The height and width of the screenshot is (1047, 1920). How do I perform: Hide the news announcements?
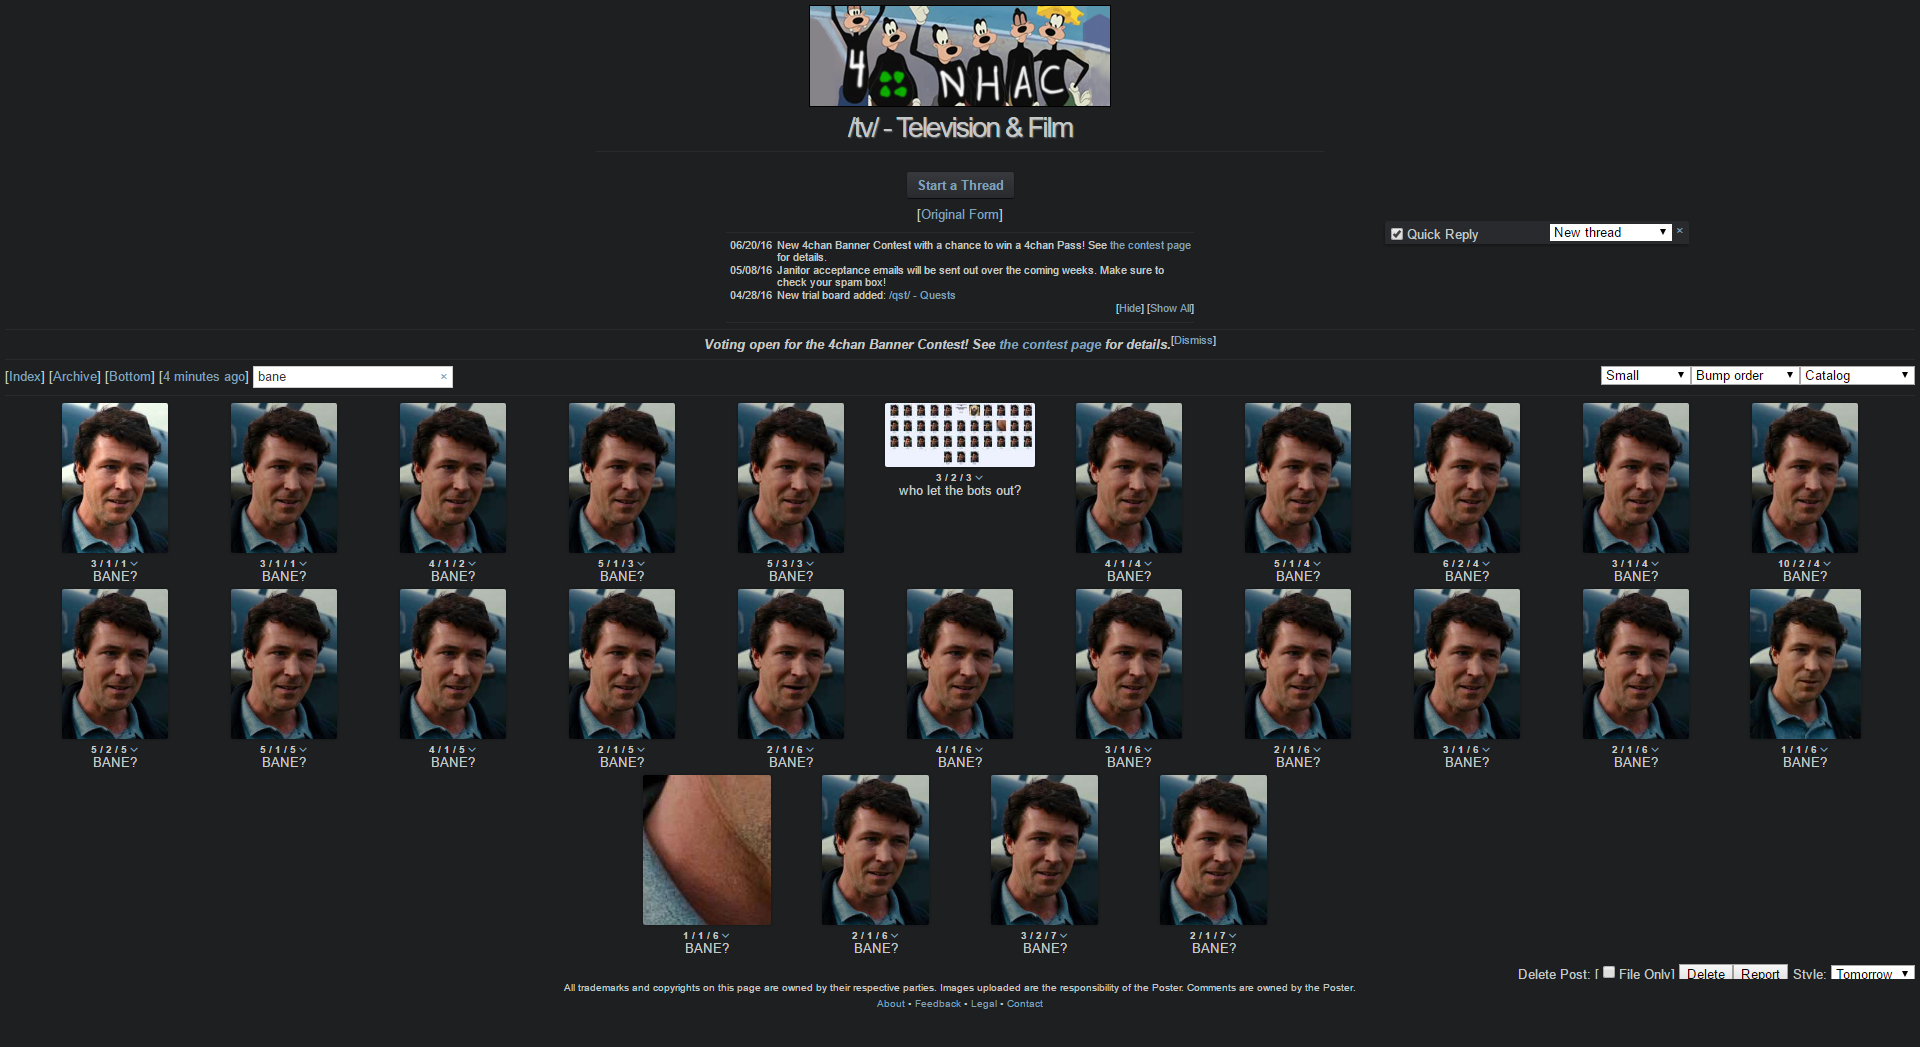click(1130, 308)
